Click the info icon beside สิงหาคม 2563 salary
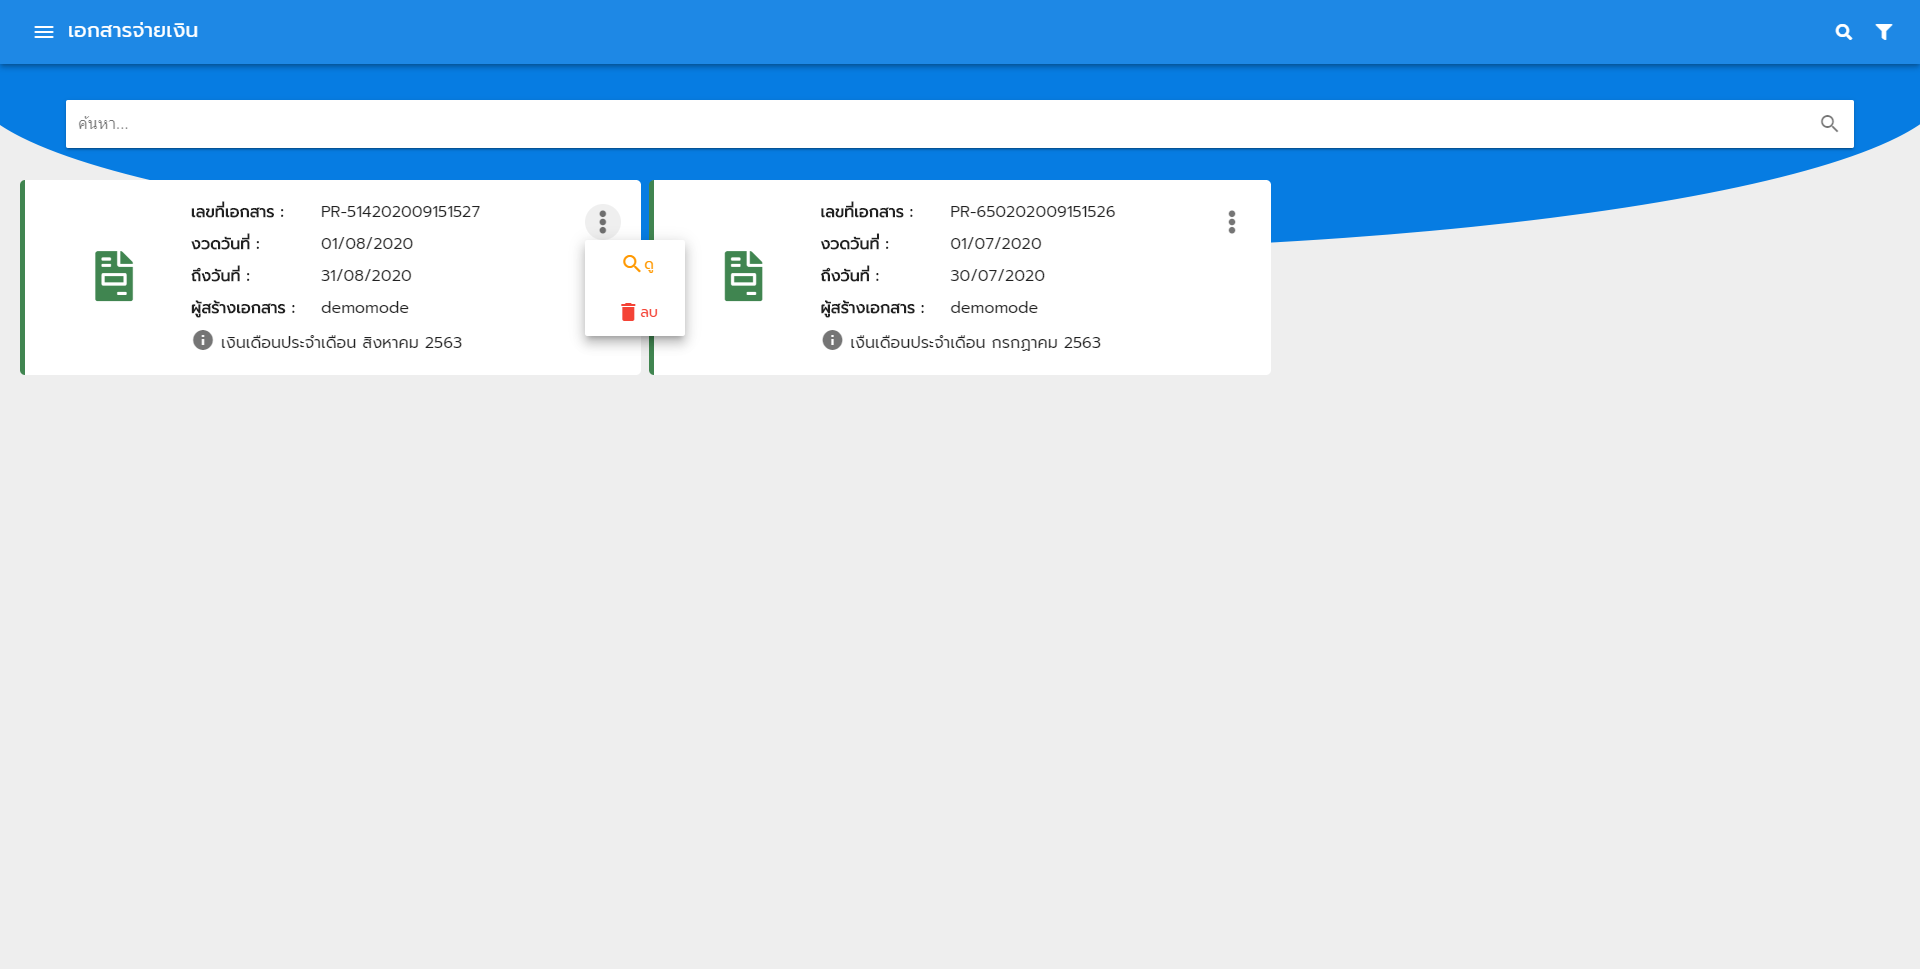Image resolution: width=1920 pixels, height=969 pixels. click(x=203, y=340)
